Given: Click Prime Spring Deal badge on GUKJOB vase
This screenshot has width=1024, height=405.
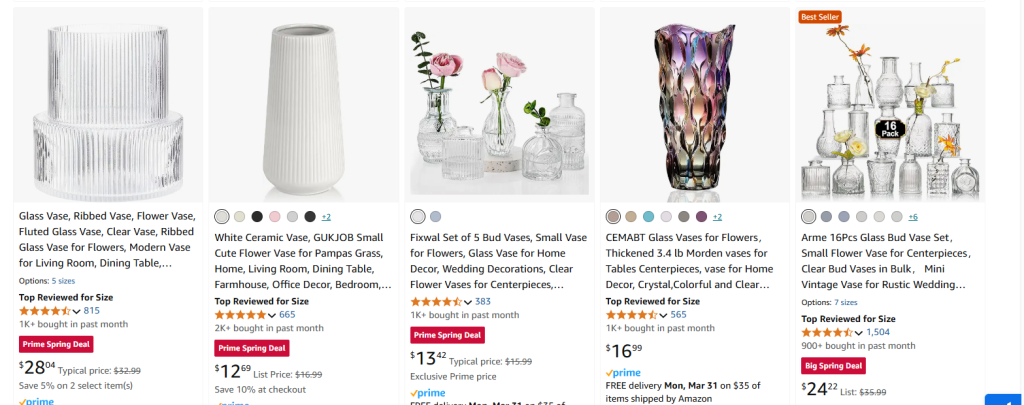Looking at the screenshot, I should click(250, 348).
